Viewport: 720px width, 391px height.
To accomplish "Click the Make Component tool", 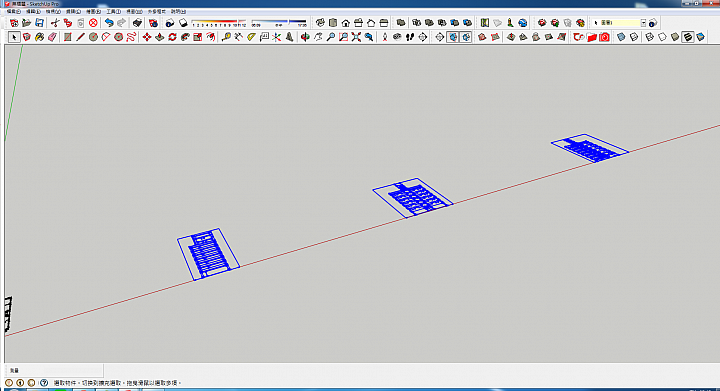I will click(27, 37).
